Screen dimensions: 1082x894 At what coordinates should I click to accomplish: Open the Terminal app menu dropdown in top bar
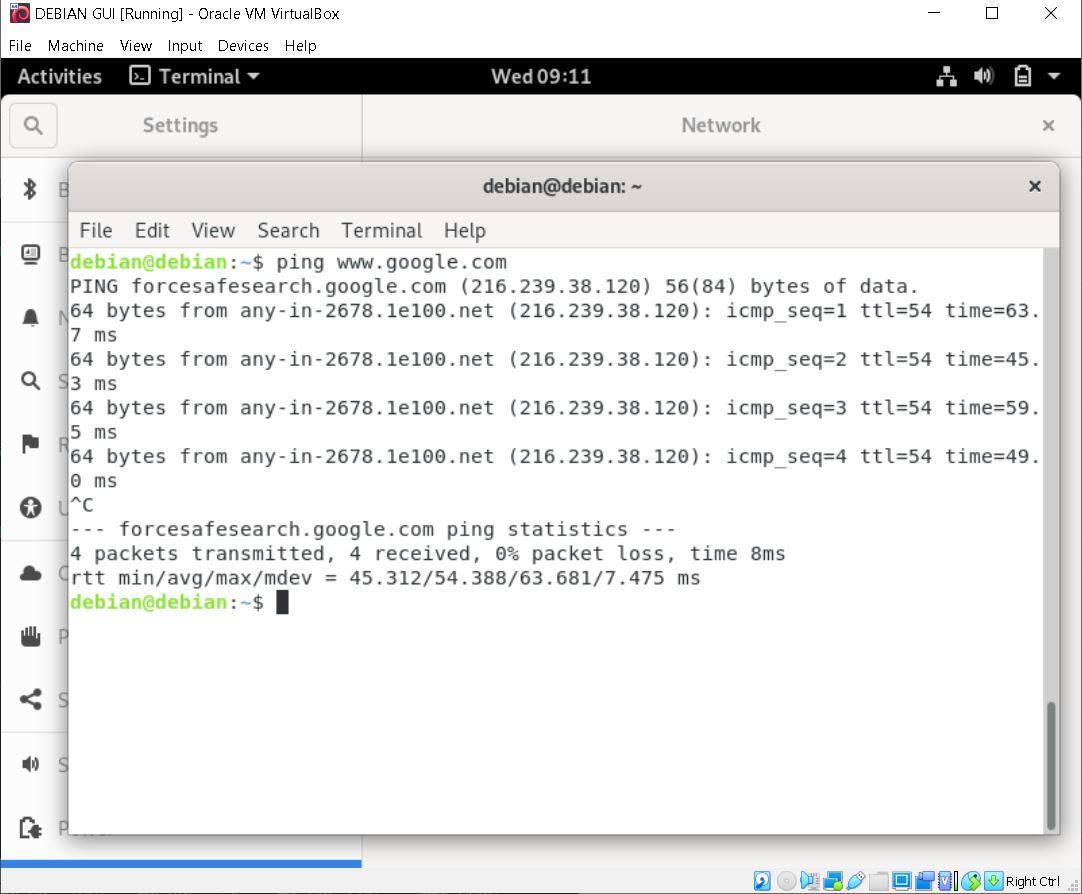pyautogui.click(x=195, y=76)
